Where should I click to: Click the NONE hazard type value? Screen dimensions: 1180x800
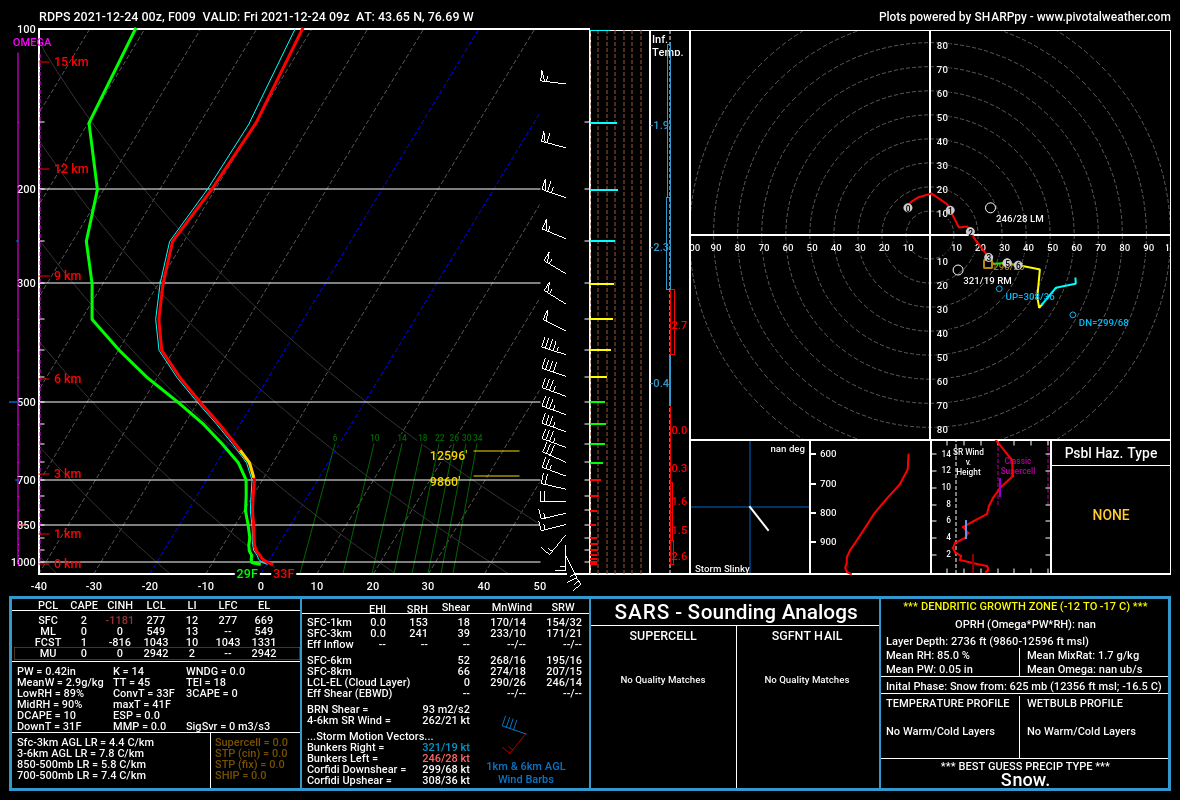(1111, 515)
